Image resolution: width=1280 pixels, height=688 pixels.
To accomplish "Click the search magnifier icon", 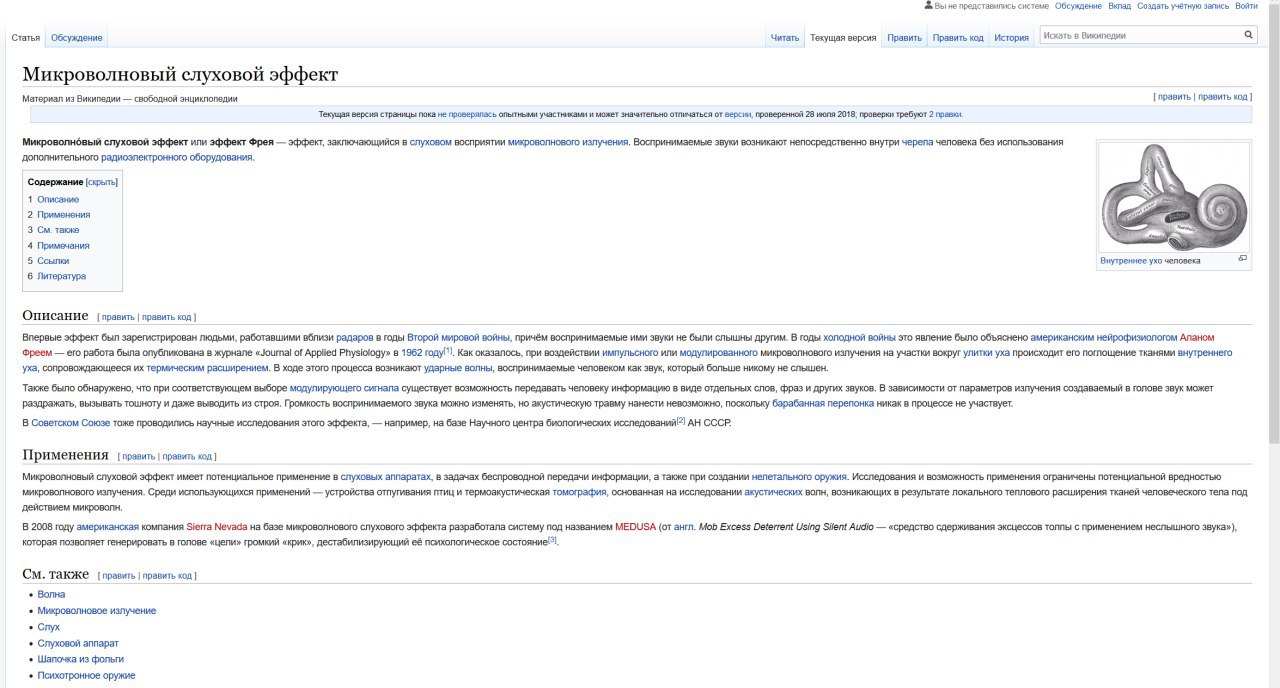I will click(x=1249, y=35).
